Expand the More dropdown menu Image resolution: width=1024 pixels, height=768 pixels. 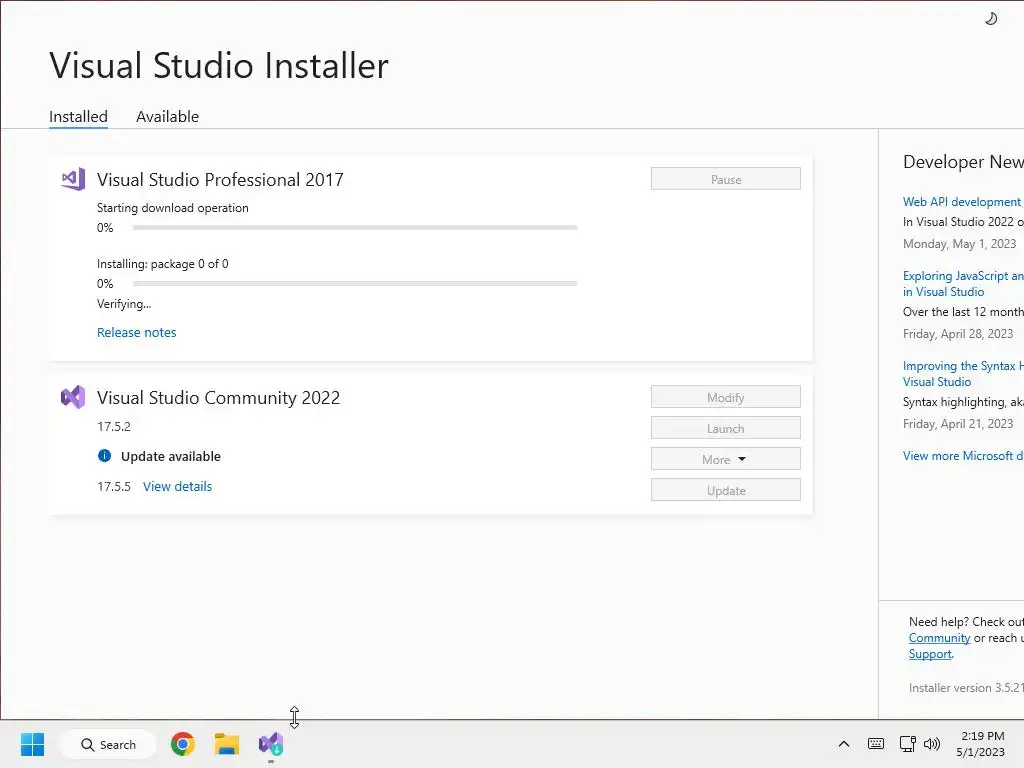tap(726, 459)
